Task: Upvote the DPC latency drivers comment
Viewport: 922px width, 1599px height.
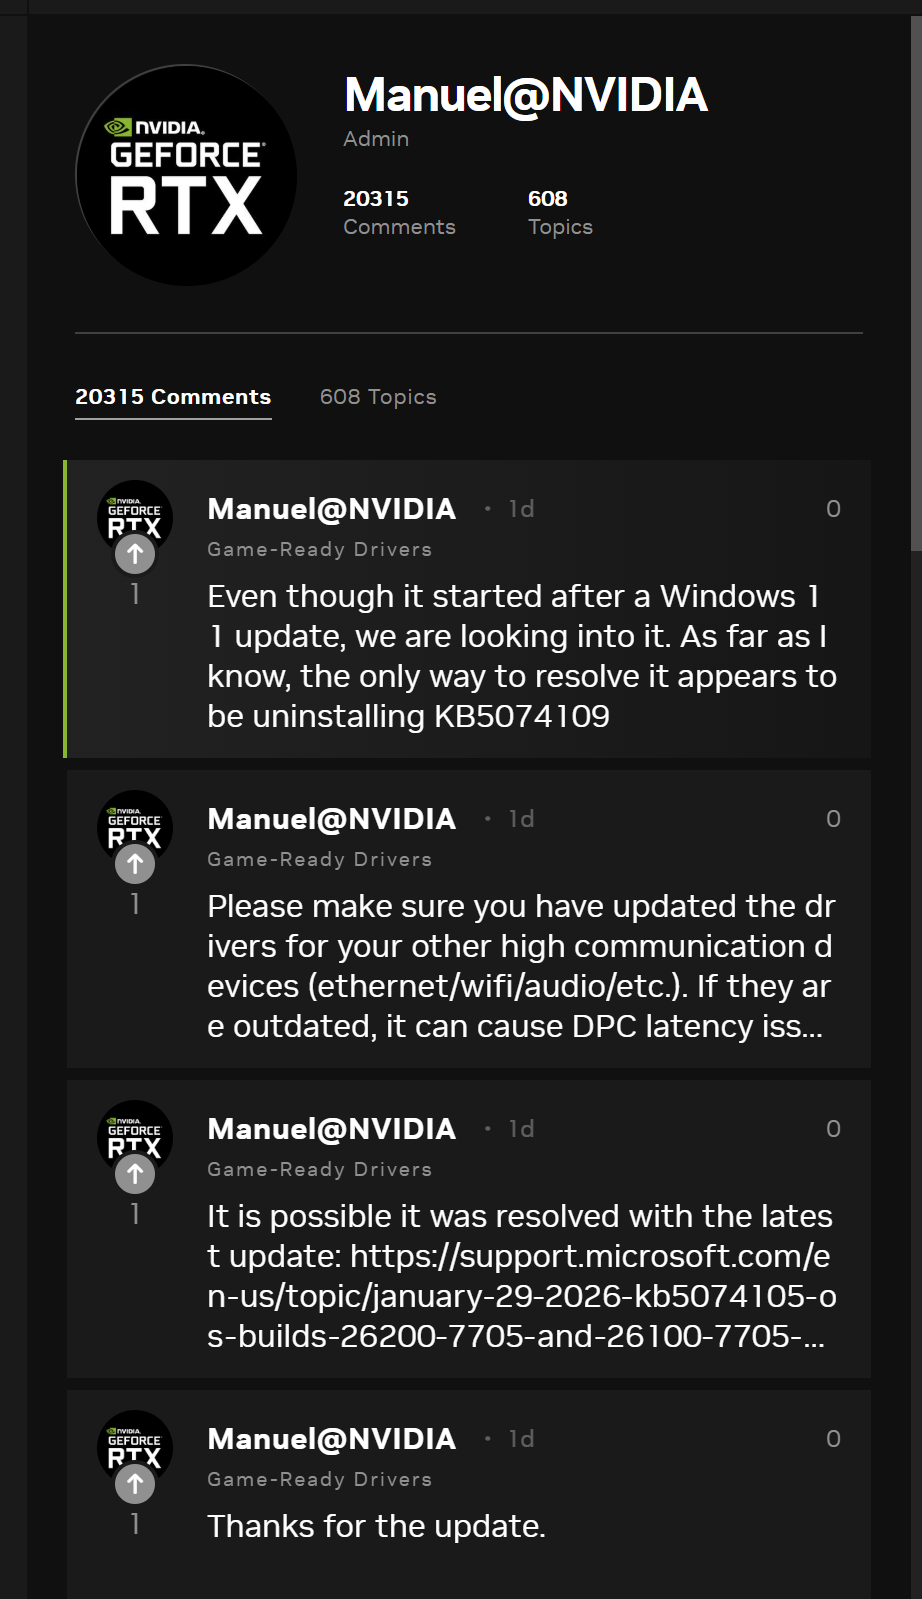Action: pyautogui.click(x=135, y=864)
